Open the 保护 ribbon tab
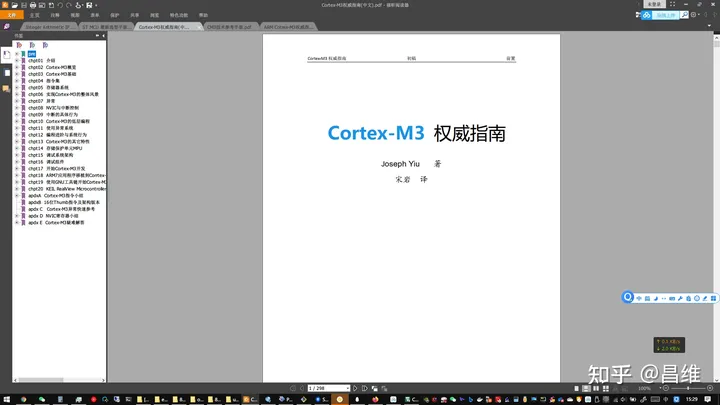The image size is (720, 405). pyautogui.click(x=115, y=15)
